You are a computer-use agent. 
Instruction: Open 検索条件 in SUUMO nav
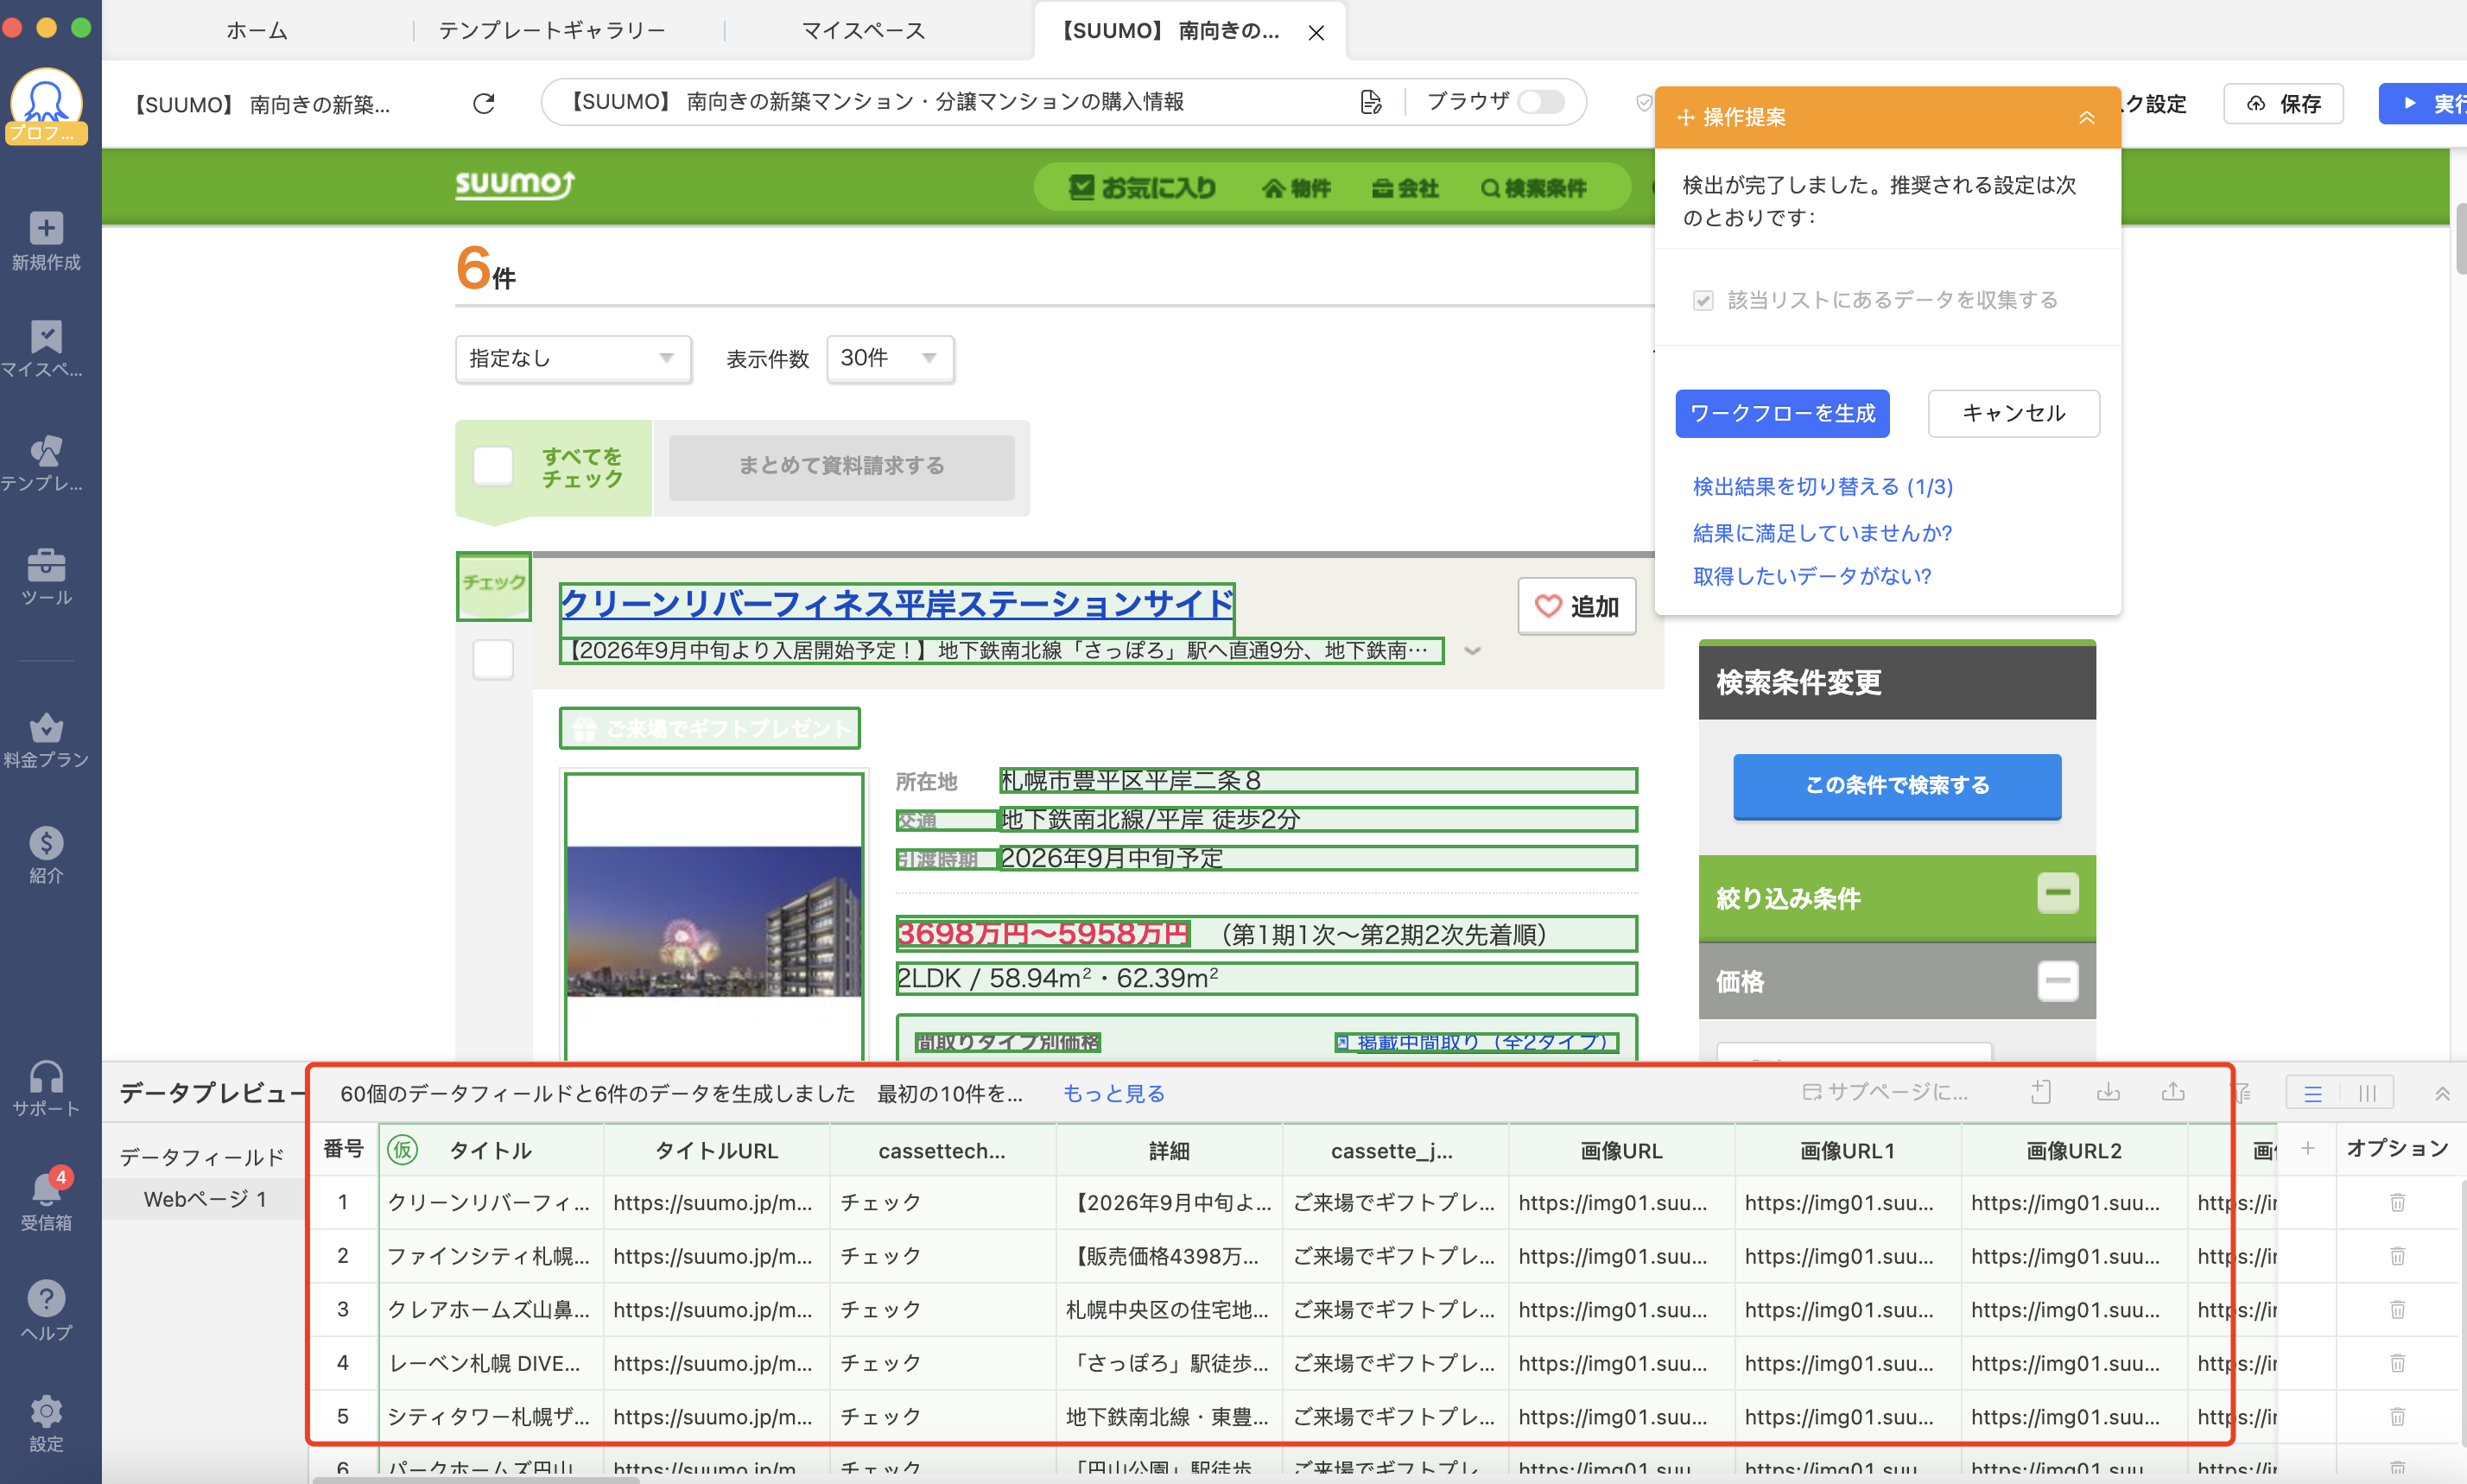(x=1534, y=188)
